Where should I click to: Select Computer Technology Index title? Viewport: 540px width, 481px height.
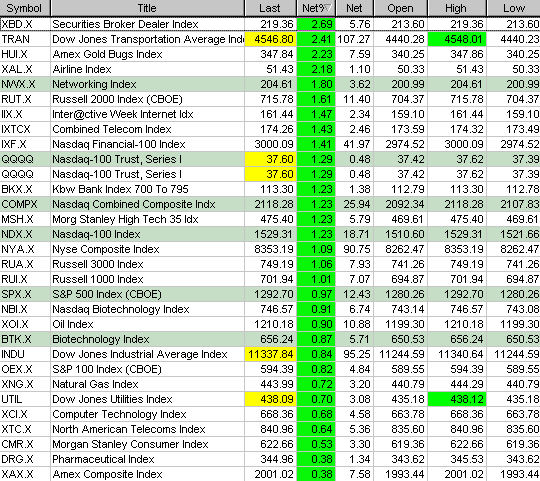pyautogui.click(x=119, y=414)
